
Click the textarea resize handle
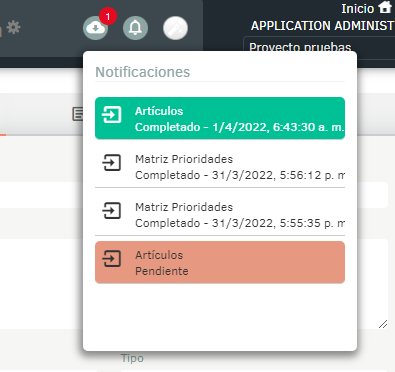383,324
